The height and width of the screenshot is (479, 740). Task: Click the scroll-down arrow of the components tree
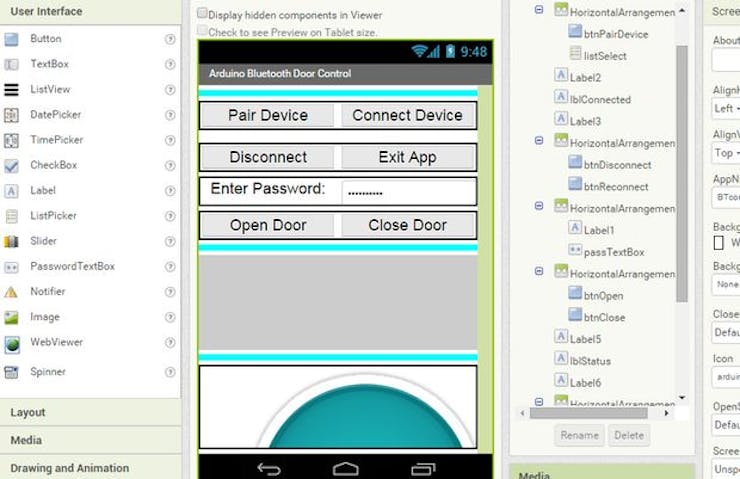click(681, 397)
